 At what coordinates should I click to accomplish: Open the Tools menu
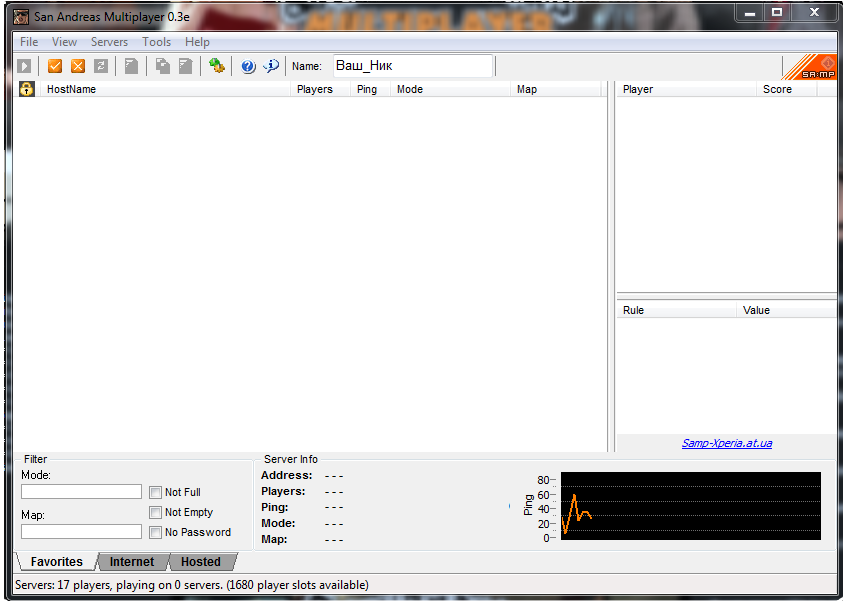[156, 42]
